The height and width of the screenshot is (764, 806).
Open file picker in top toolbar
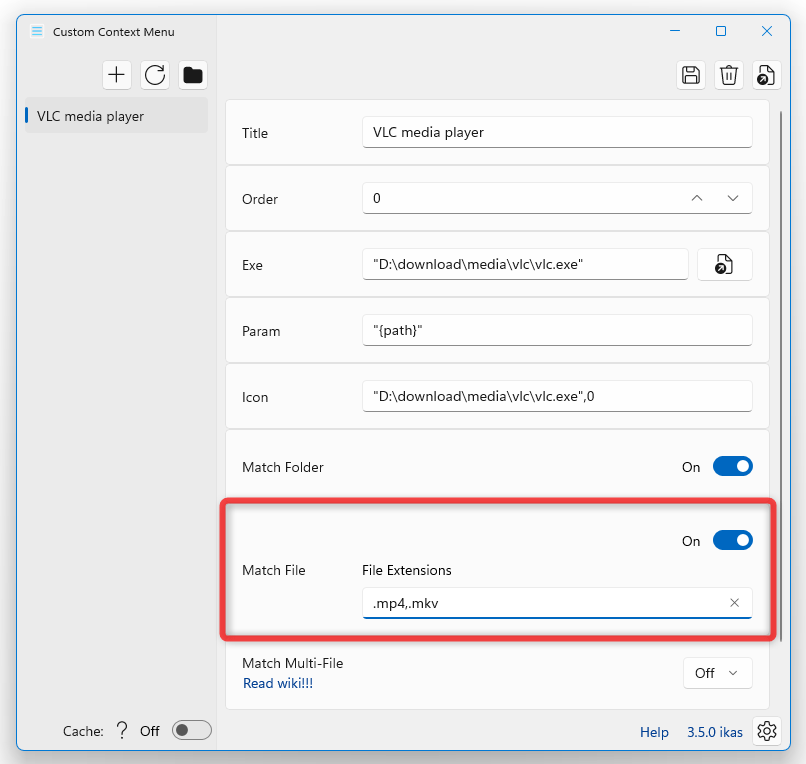[766, 75]
